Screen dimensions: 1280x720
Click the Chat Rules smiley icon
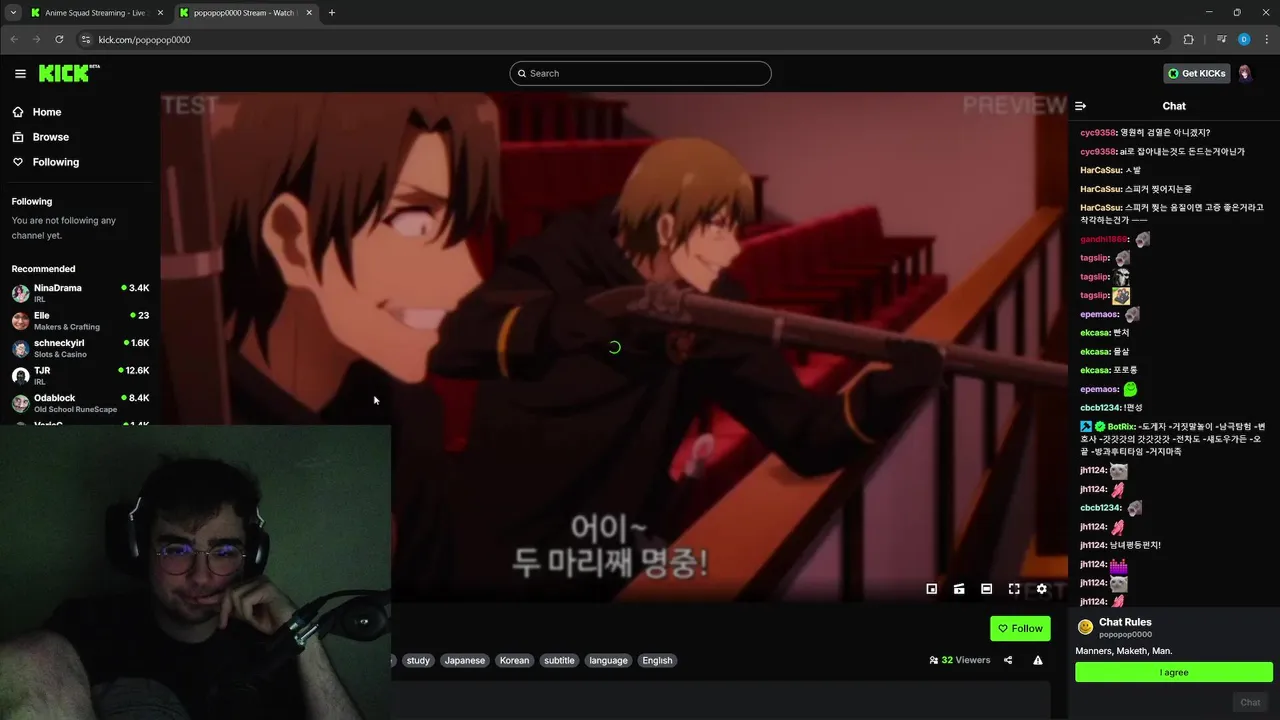pyautogui.click(x=1085, y=627)
